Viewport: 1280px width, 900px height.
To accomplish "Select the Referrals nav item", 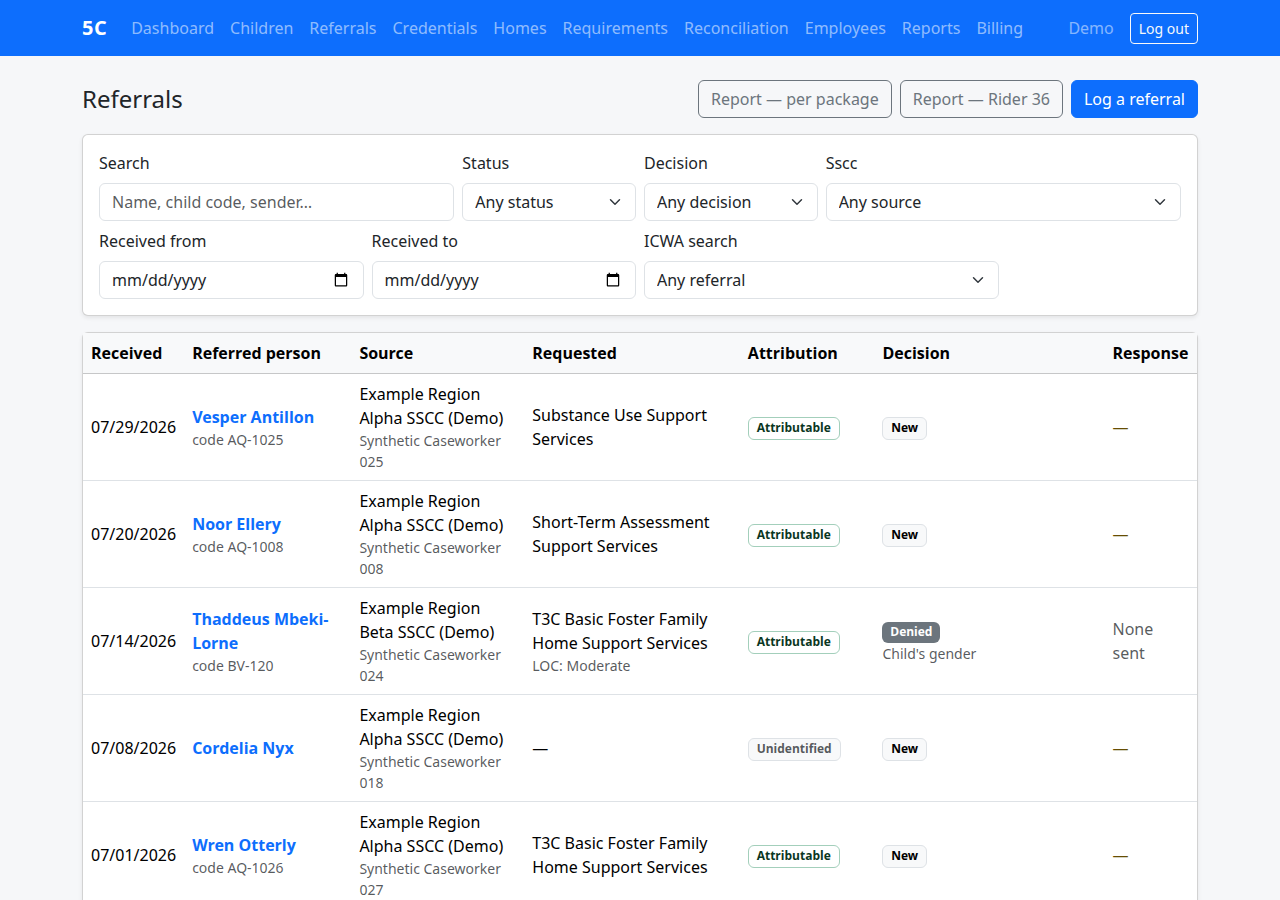I will coord(343,28).
